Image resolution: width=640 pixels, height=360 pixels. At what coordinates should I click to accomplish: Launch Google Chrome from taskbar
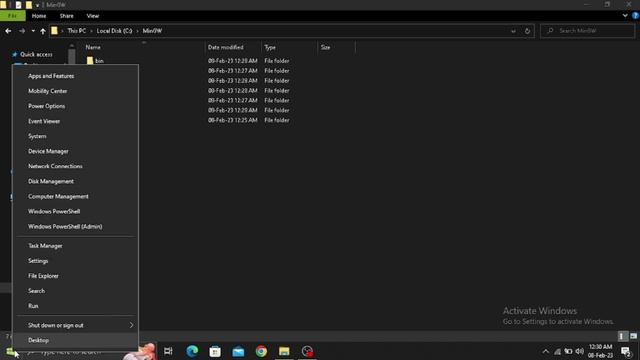(x=261, y=351)
